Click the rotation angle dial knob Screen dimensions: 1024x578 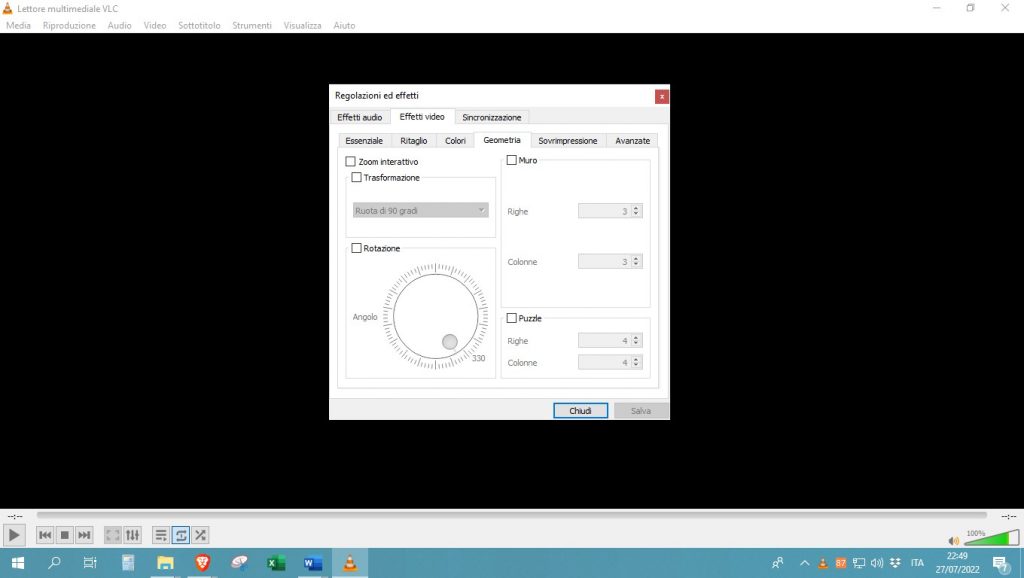[x=450, y=342]
